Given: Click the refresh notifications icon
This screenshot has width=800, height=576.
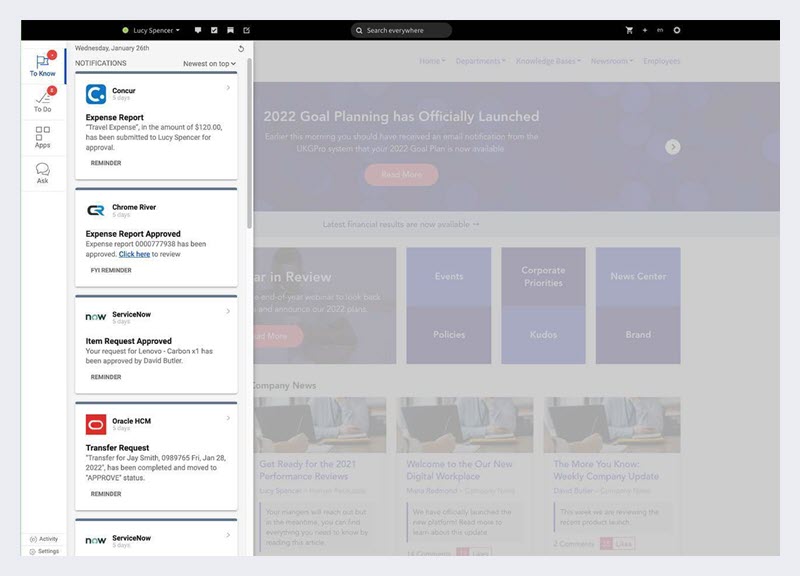Looking at the screenshot, I should [x=241, y=48].
